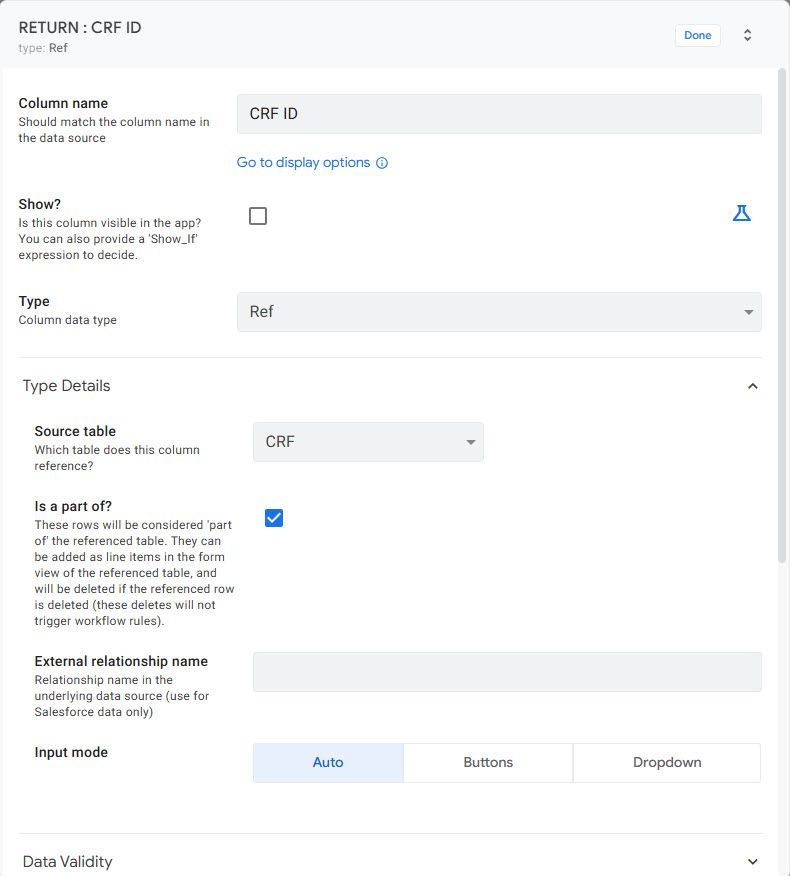Click the up-down column navigation arrows
790x876 pixels.
pyautogui.click(x=747, y=35)
